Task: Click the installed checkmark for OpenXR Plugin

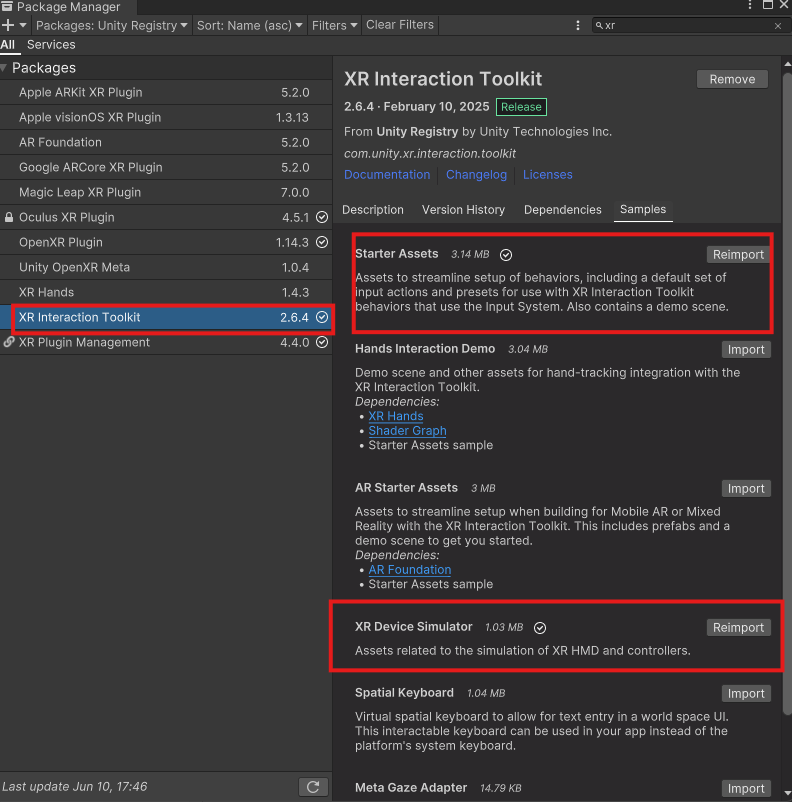Action: (x=322, y=242)
